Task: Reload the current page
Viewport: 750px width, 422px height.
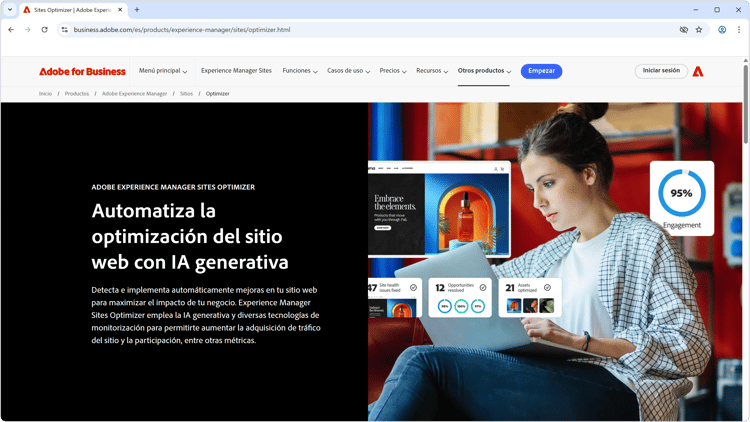Action: 44,30
